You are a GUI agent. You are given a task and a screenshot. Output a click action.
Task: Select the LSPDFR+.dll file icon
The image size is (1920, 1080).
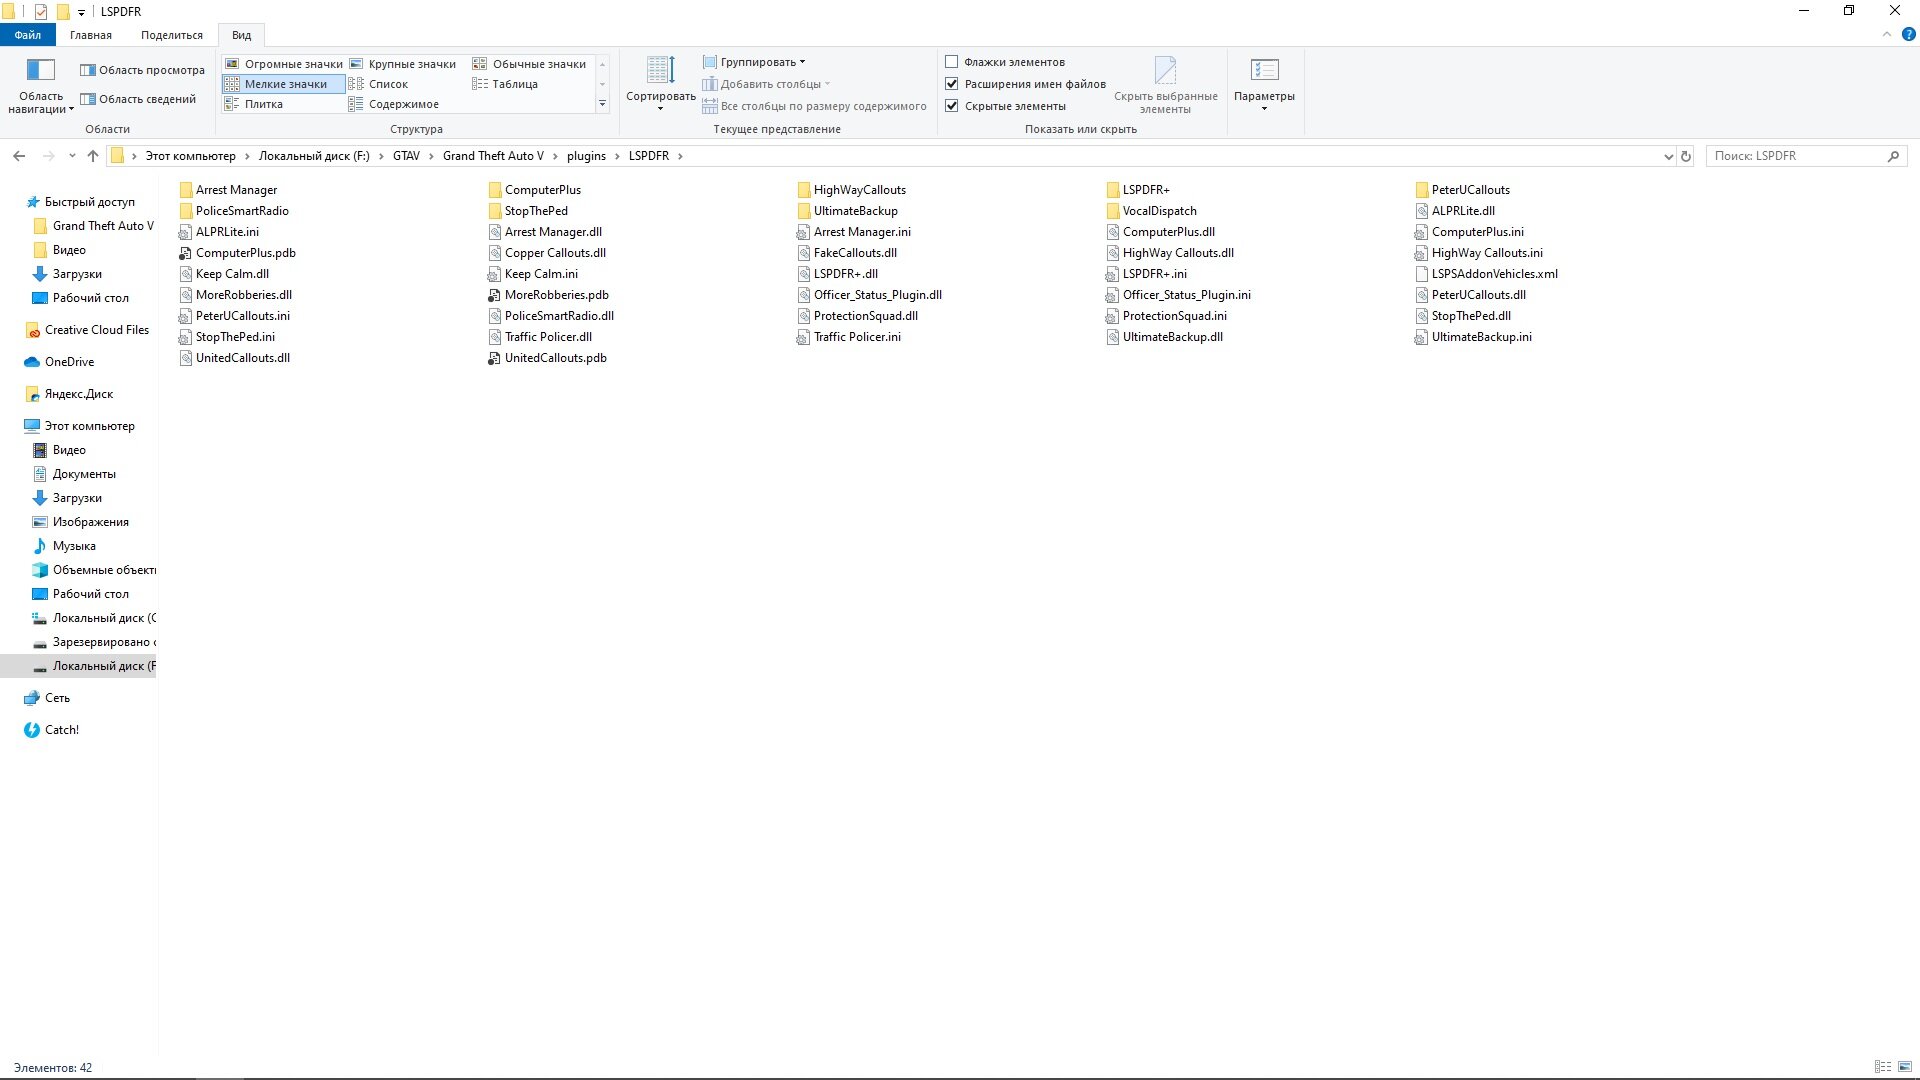pos(804,274)
